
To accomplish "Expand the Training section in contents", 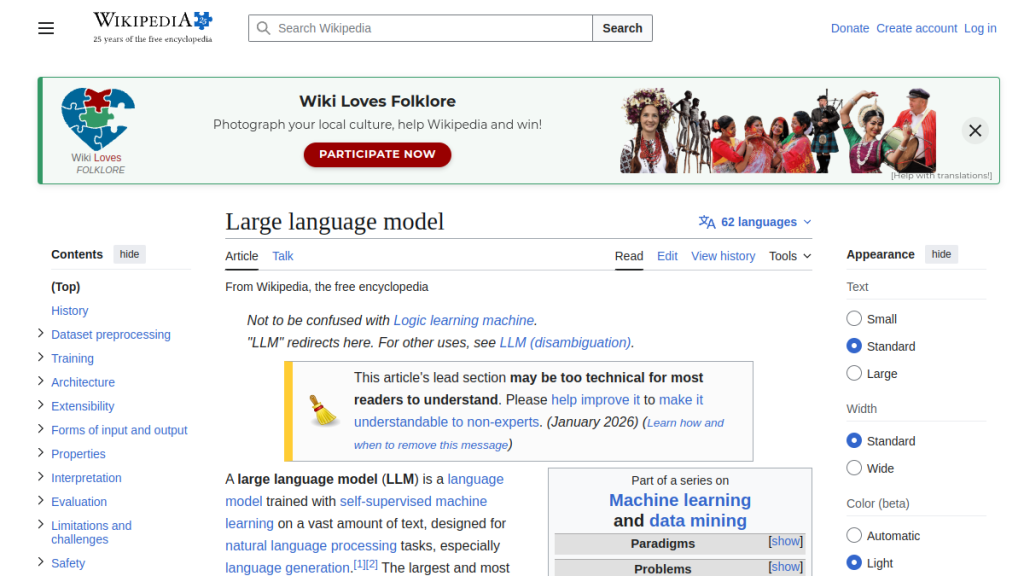I will point(41,357).
